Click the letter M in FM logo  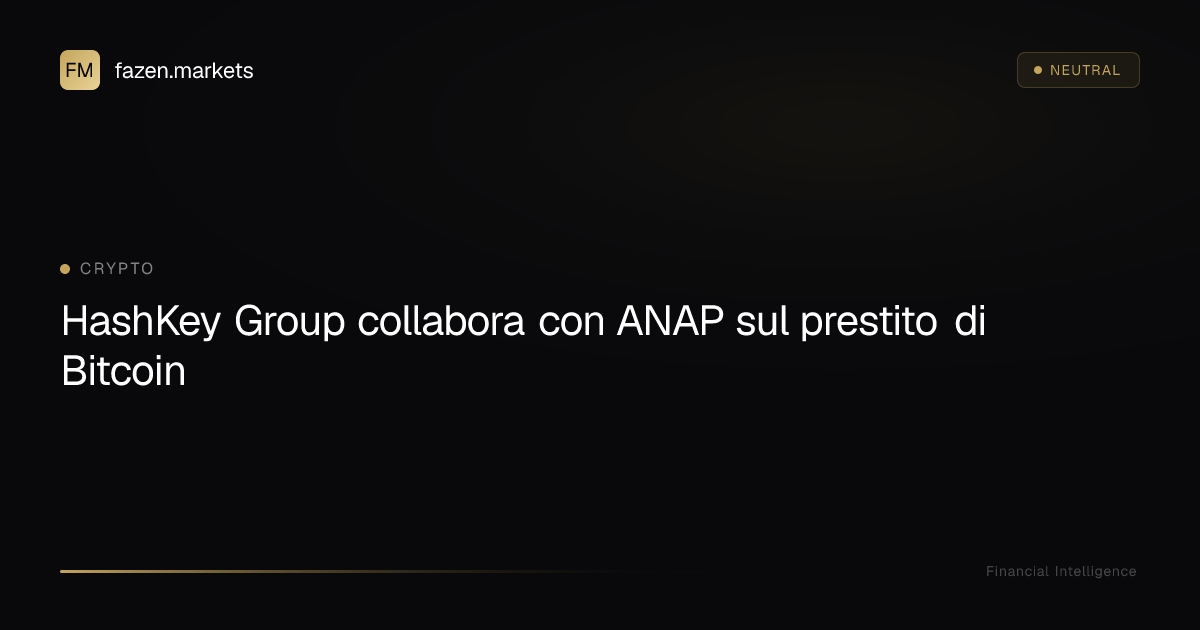click(87, 70)
